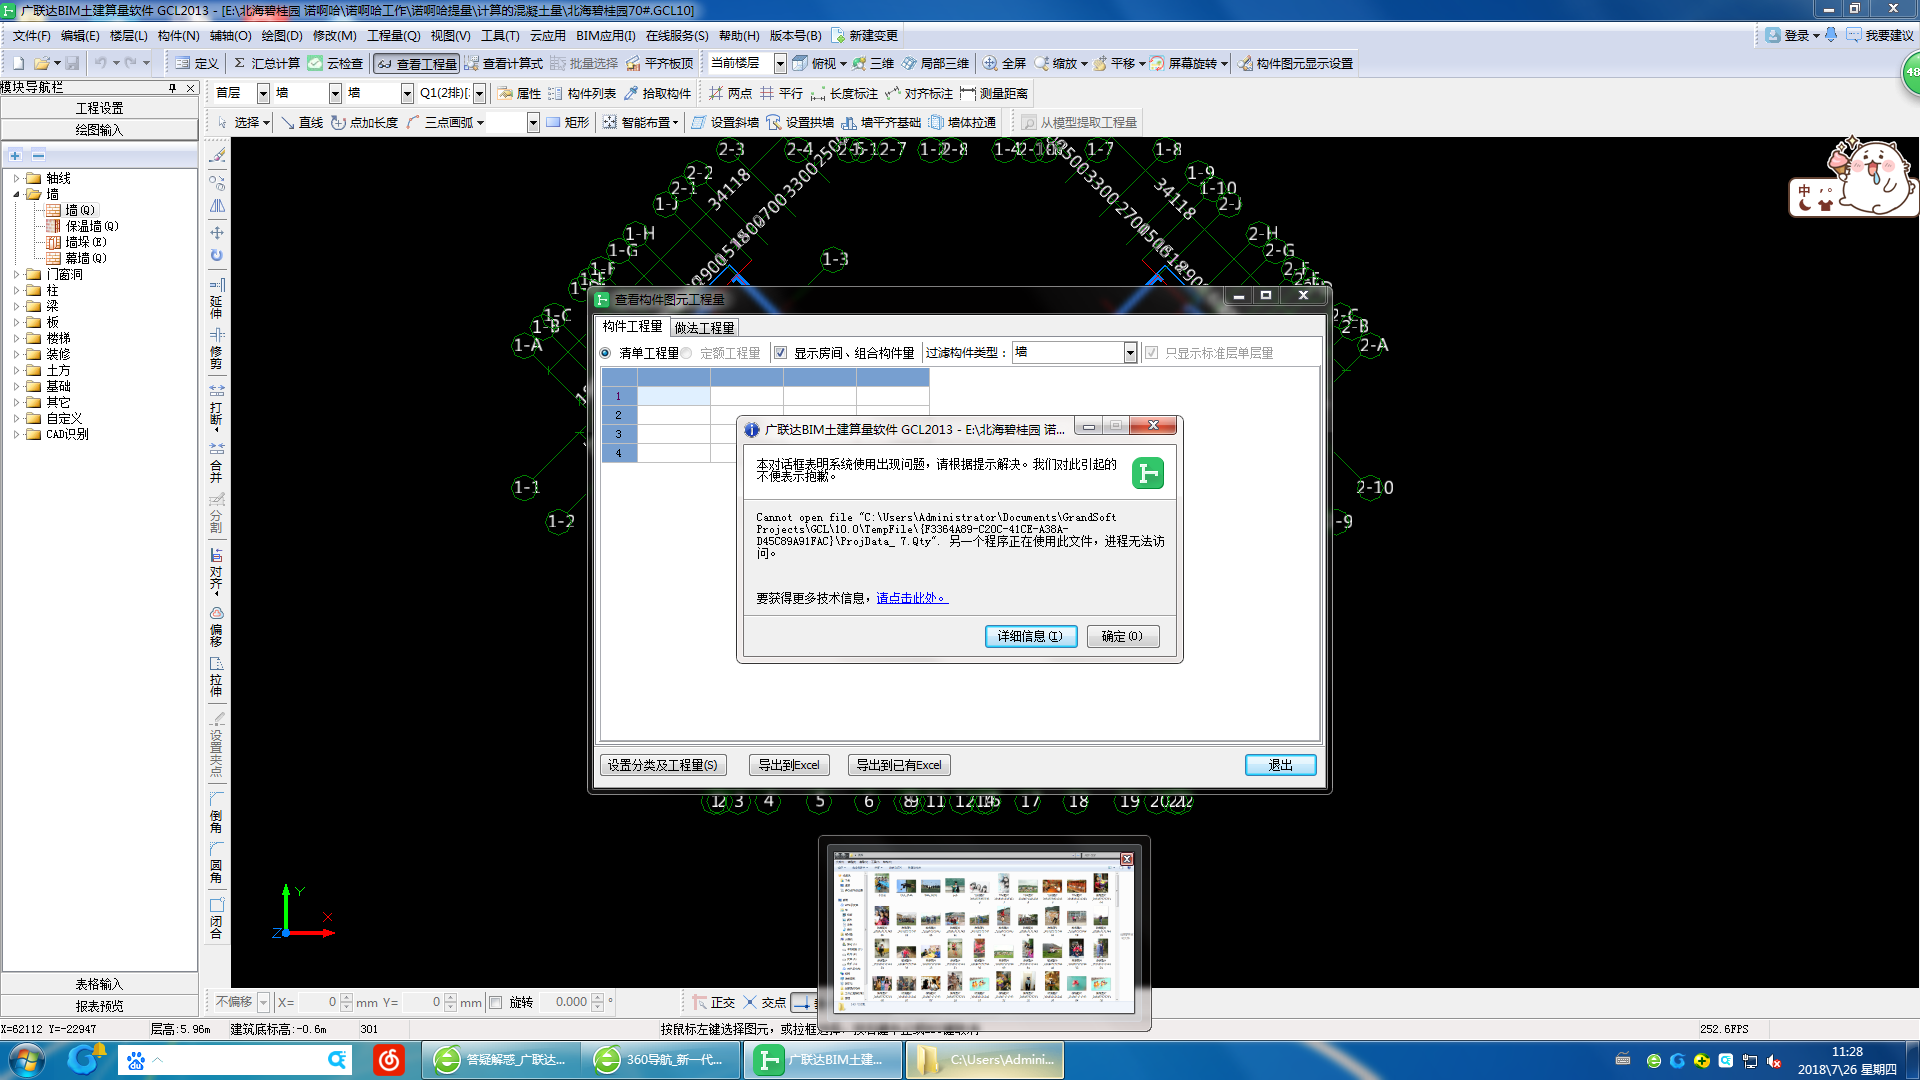Screen dimensions: 1920x1080
Task: Click the 退出 exit button
Action: (1280, 765)
